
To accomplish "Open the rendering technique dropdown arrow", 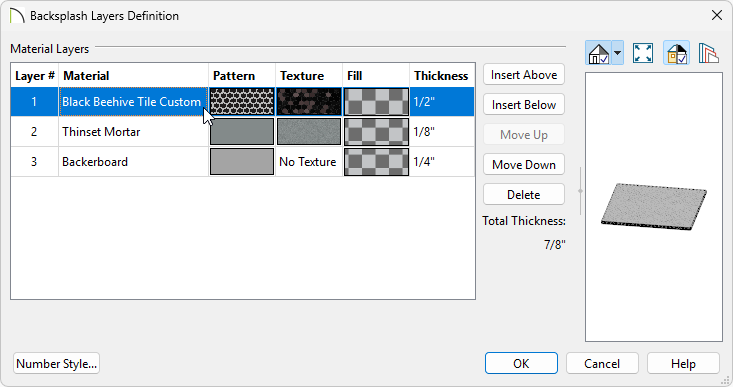I will pyautogui.click(x=618, y=53).
